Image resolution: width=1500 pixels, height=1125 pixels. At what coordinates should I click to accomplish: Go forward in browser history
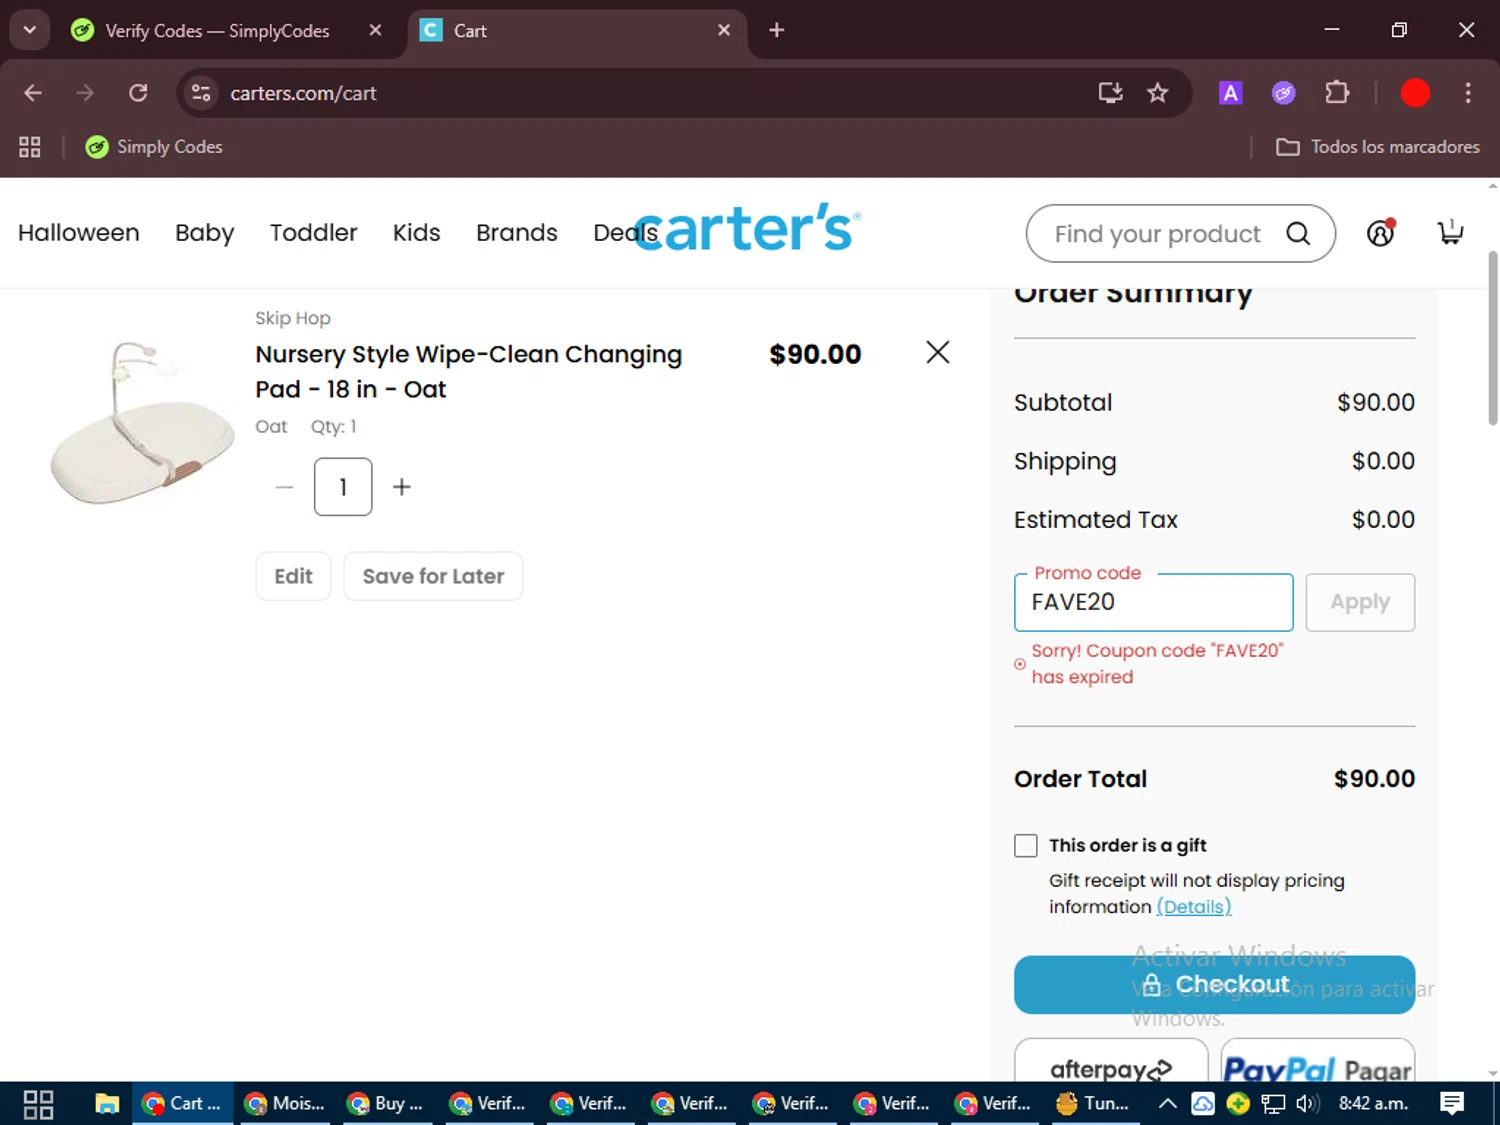pyautogui.click(x=85, y=93)
